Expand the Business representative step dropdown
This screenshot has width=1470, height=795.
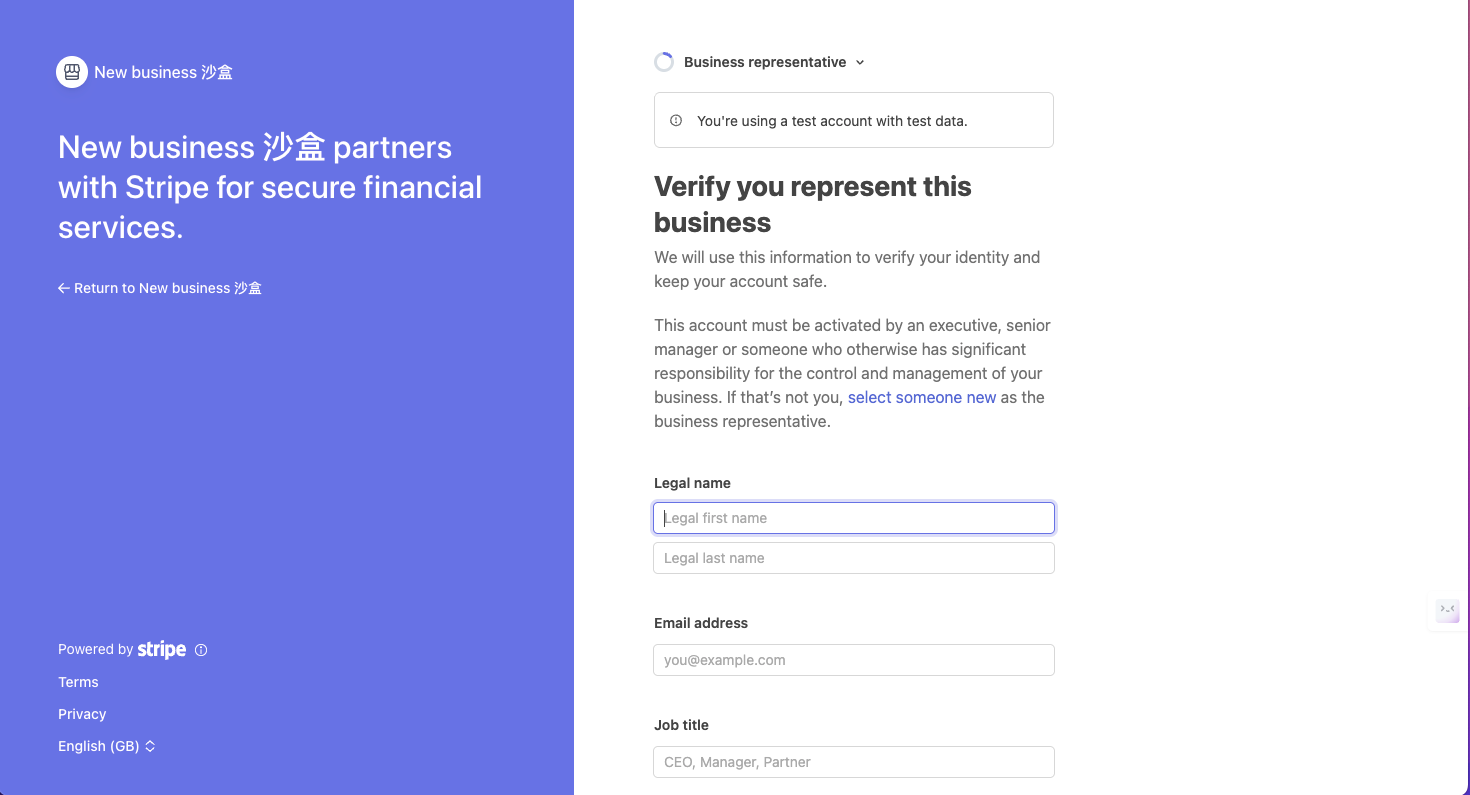pos(765,62)
